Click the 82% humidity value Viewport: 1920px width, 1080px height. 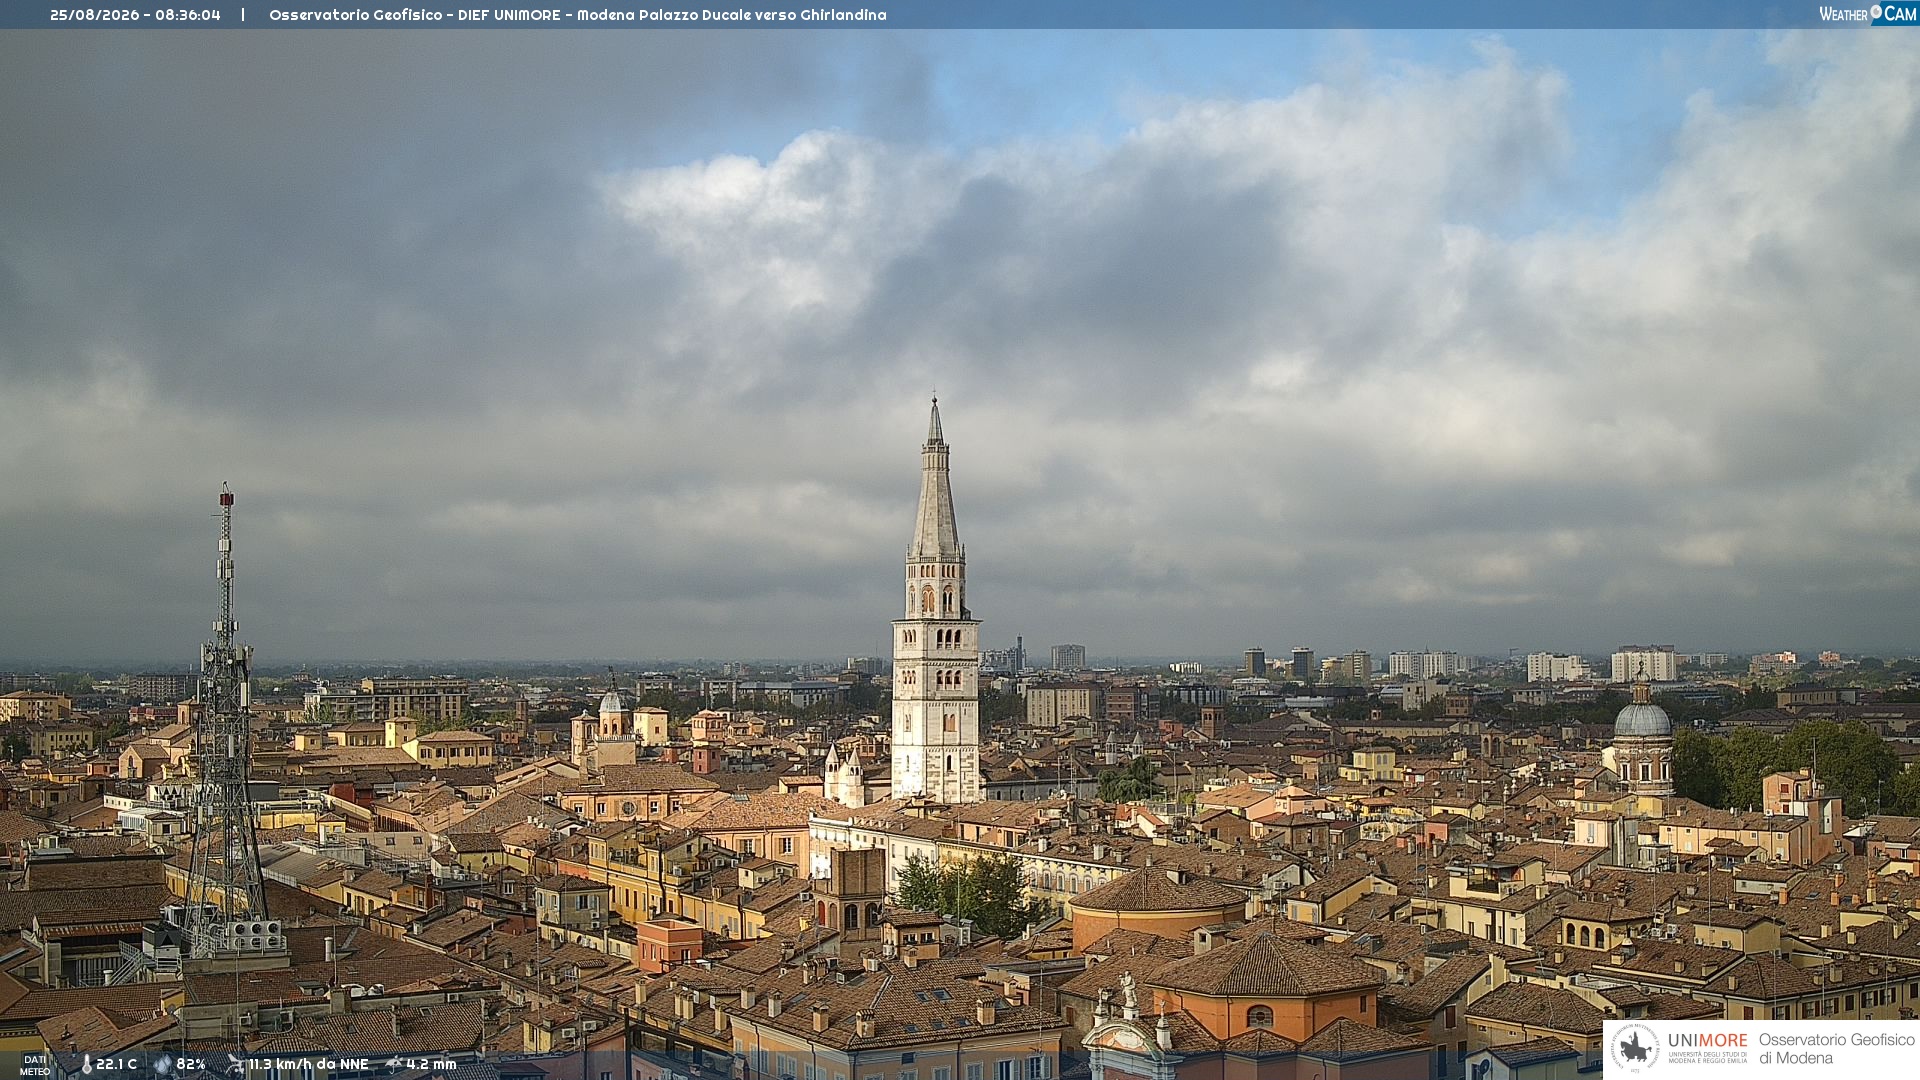tap(191, 1064)
